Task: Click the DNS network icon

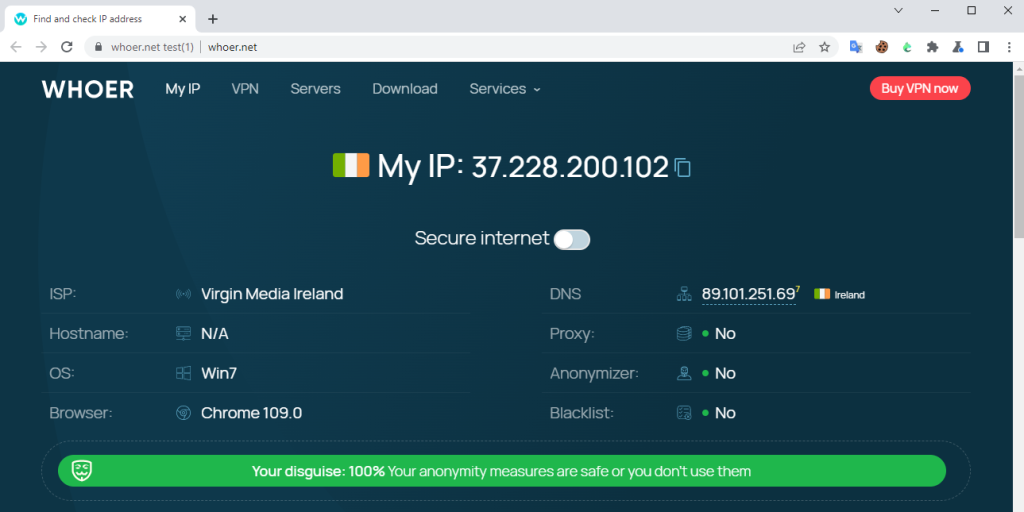Action: (x=684, y=295)
